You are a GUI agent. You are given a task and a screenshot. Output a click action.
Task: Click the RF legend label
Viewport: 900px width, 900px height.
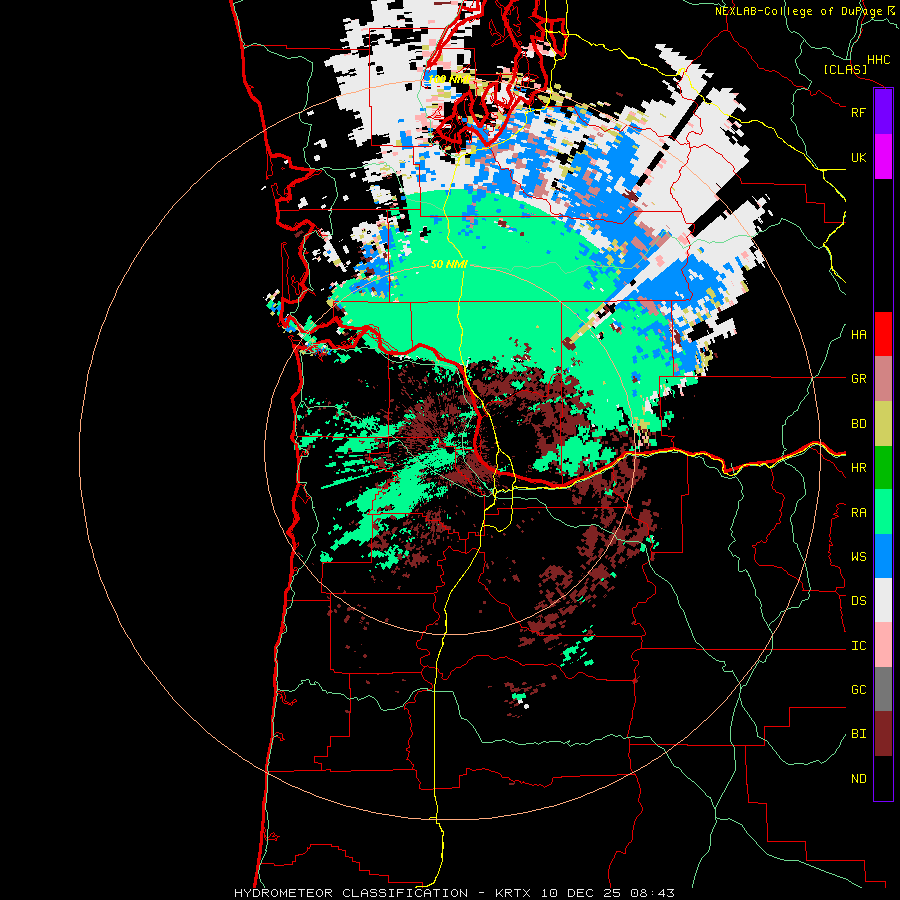[859, 112]
